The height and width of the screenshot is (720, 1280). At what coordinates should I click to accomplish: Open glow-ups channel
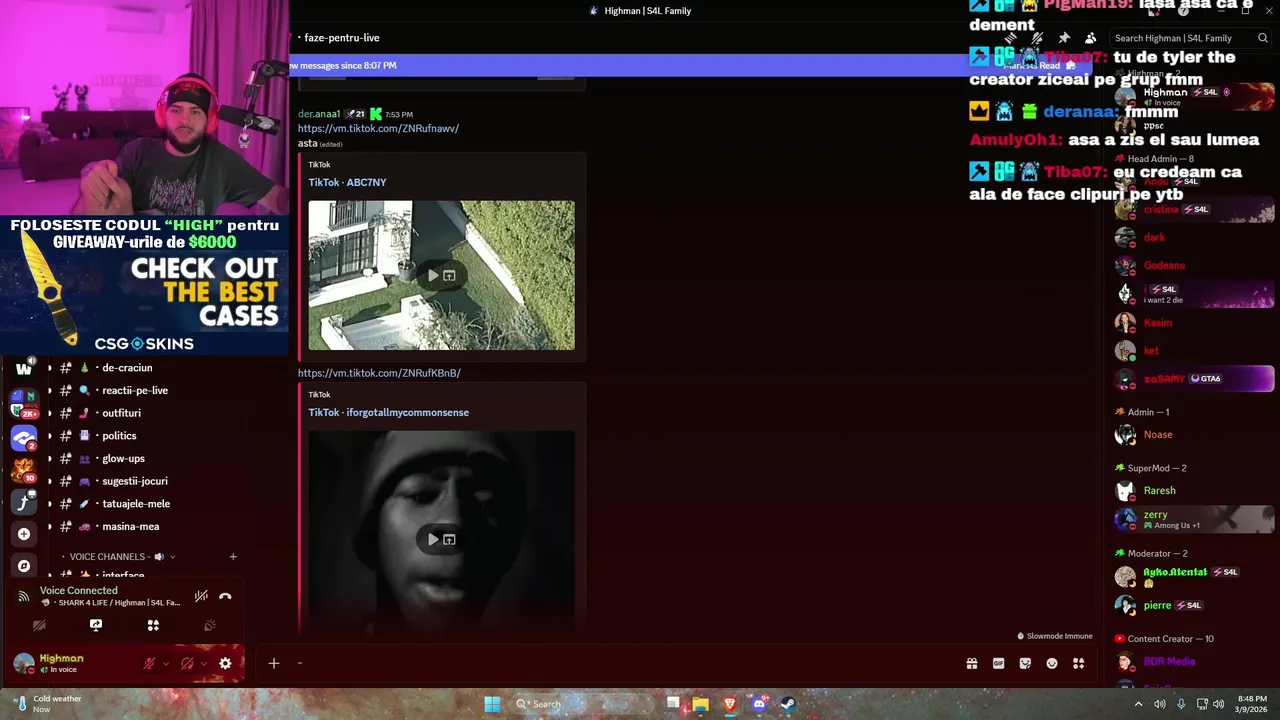[x=123, y=459]
